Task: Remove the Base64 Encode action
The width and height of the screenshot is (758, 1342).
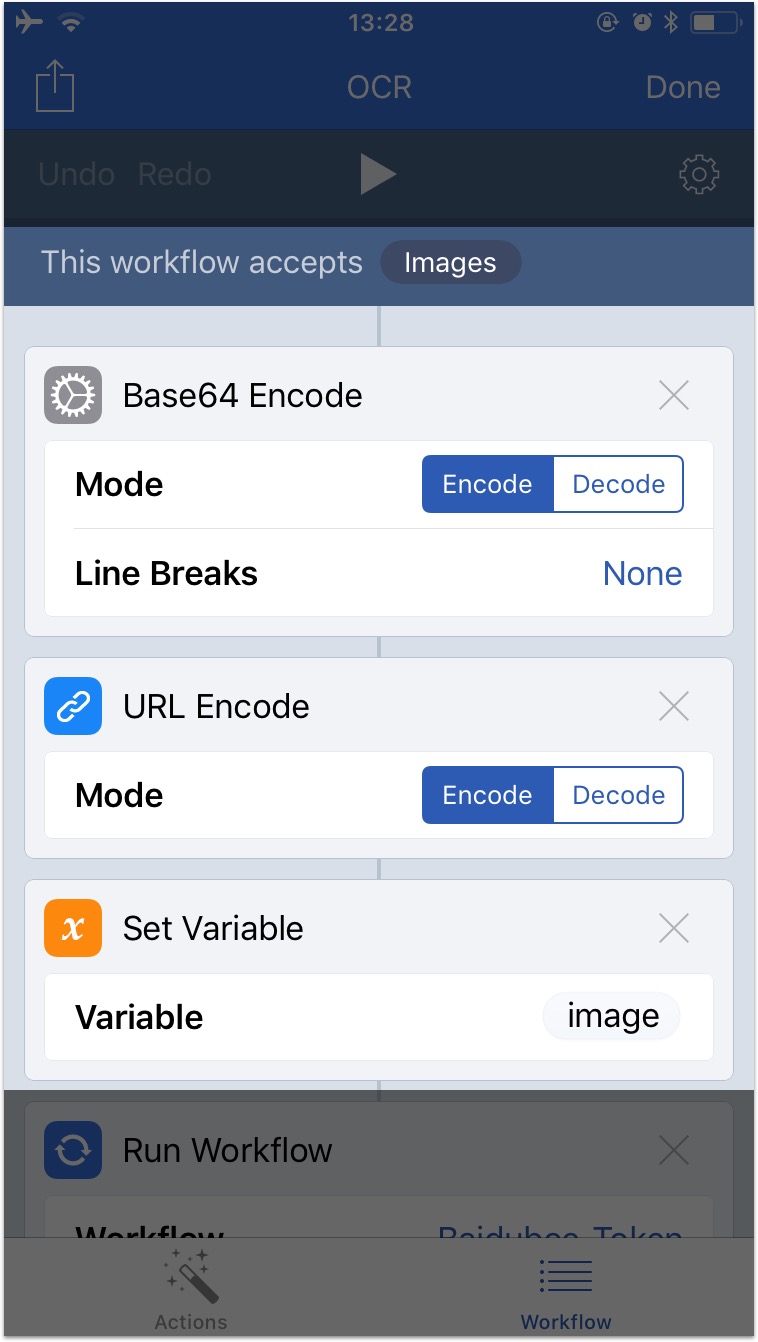Action: tap(674, 396)
